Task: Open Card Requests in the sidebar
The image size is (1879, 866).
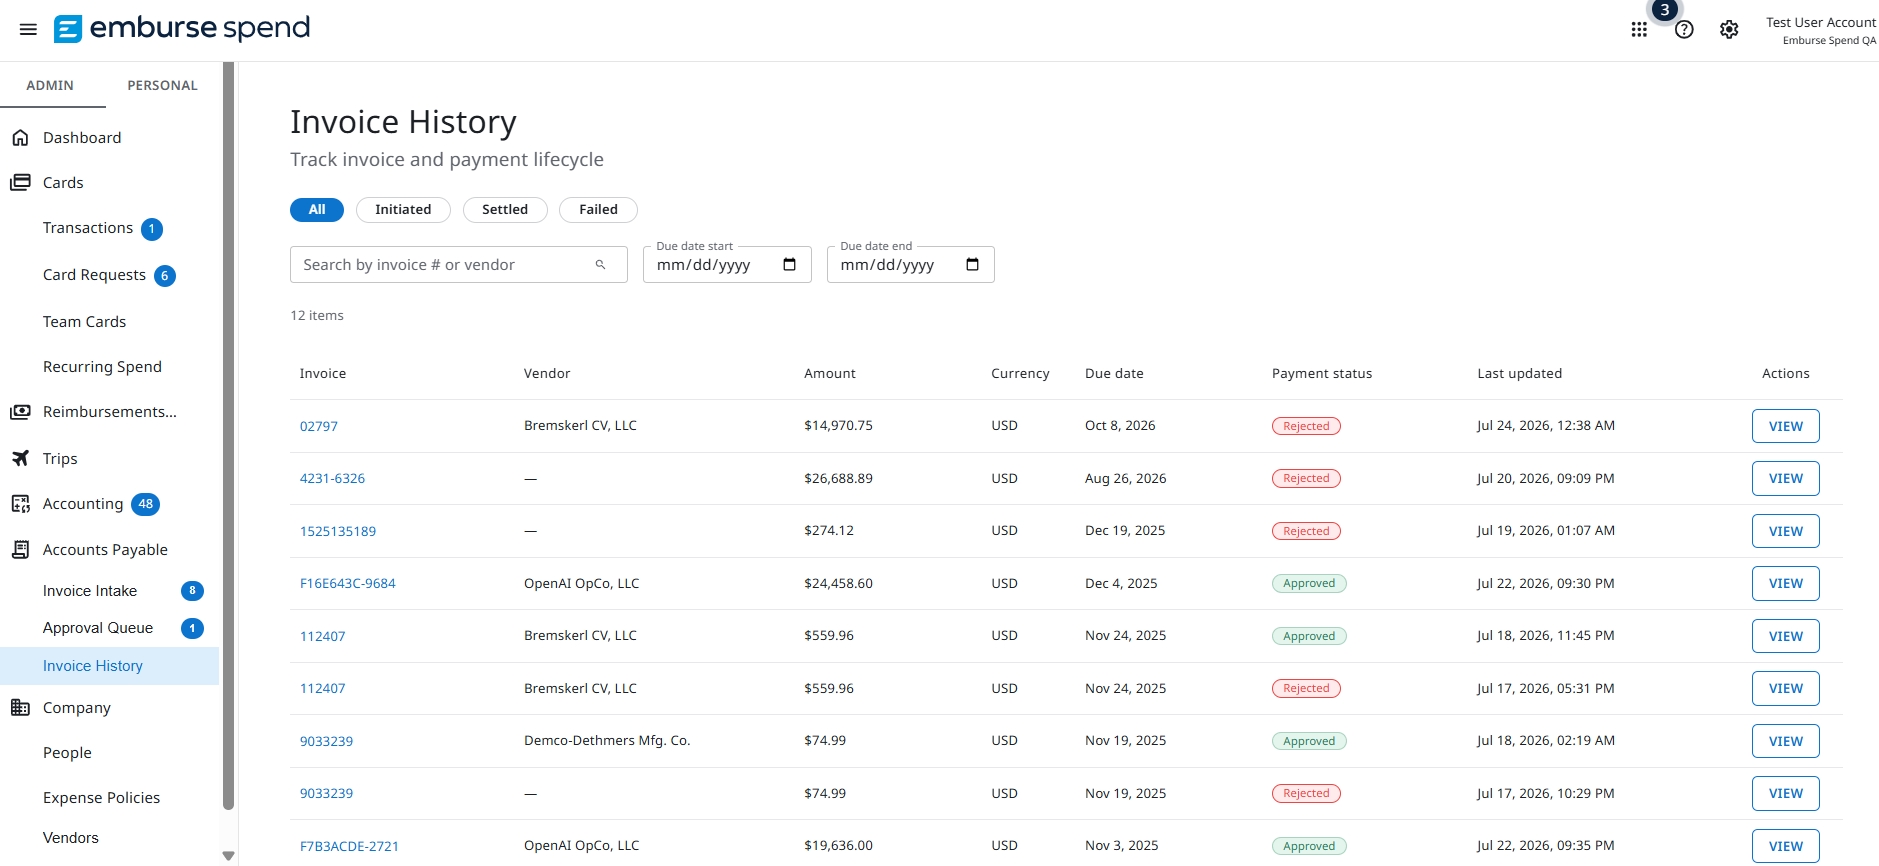Action: click(x=94, y=275)
